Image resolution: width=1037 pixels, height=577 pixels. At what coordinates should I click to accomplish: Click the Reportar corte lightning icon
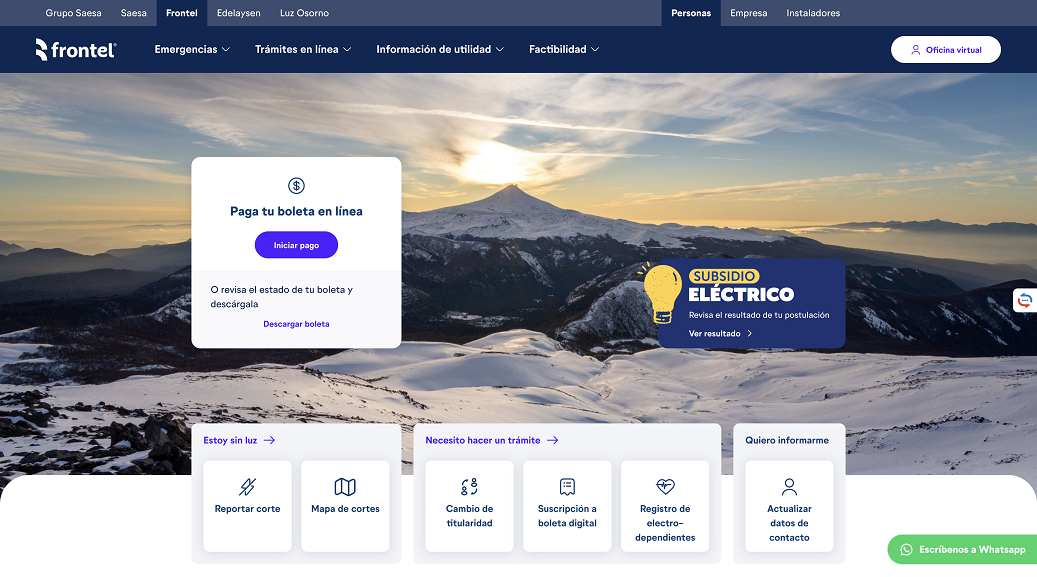pyautogui.click(x=247, y=487)
